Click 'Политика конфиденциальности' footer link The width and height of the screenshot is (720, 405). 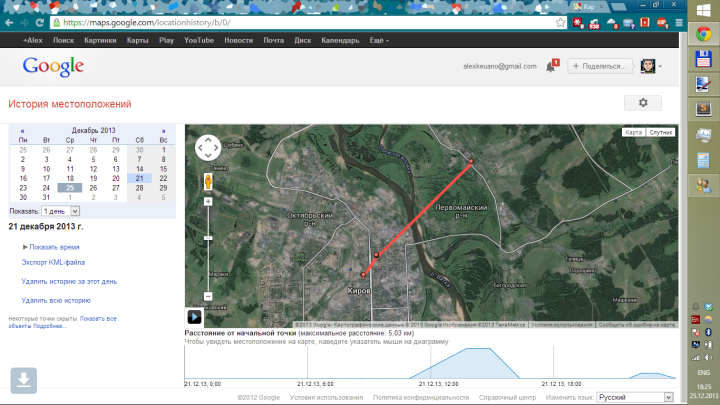421,397
